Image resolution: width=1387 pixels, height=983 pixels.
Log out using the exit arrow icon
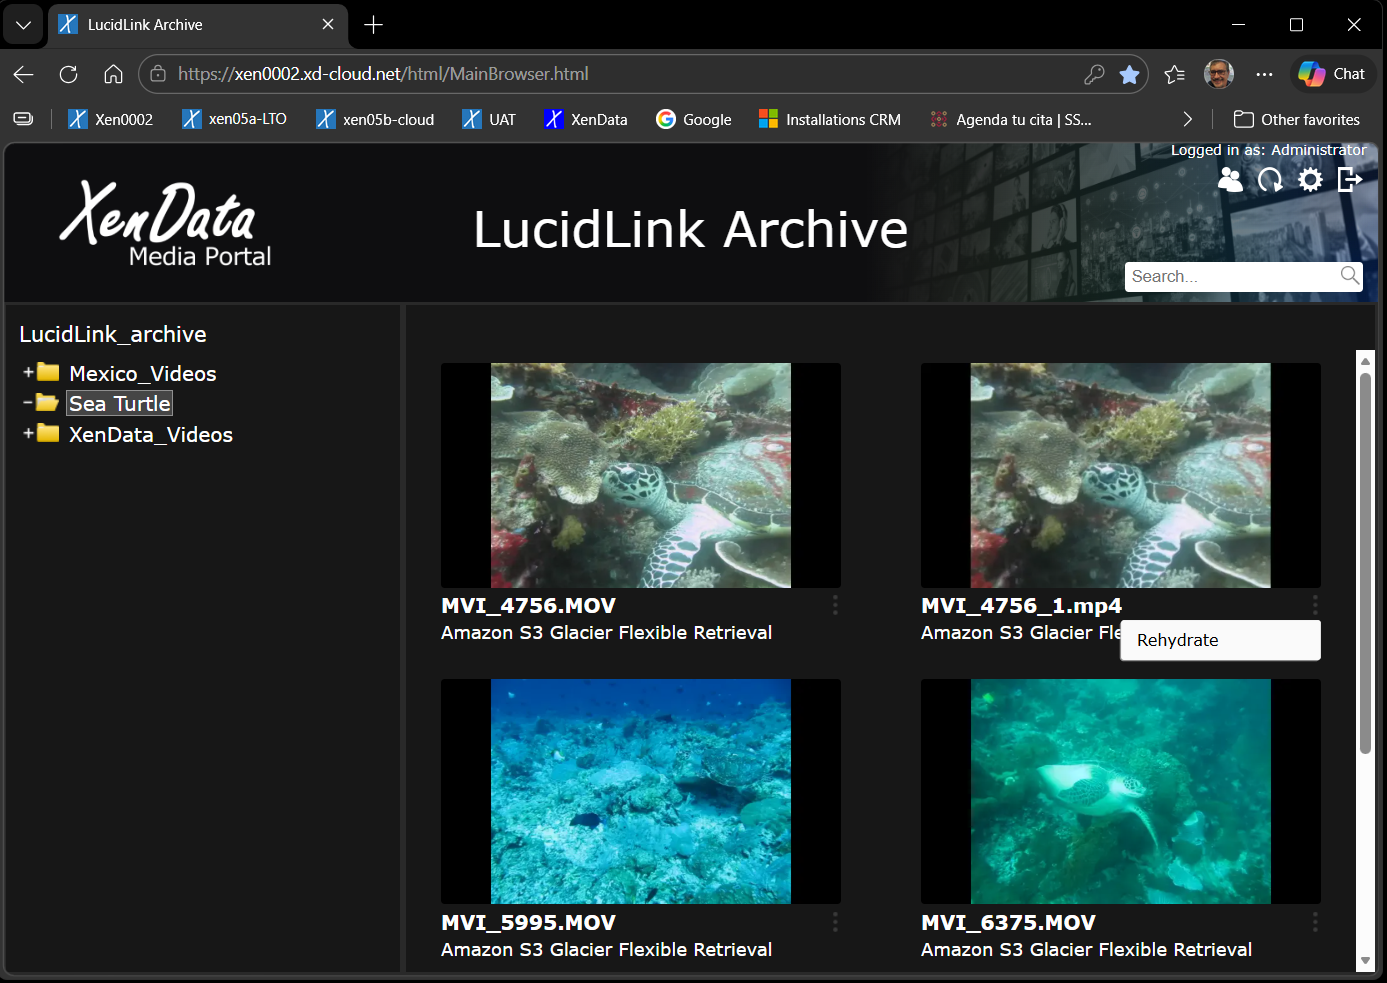pyautogui.click(x=1350, y=180)
